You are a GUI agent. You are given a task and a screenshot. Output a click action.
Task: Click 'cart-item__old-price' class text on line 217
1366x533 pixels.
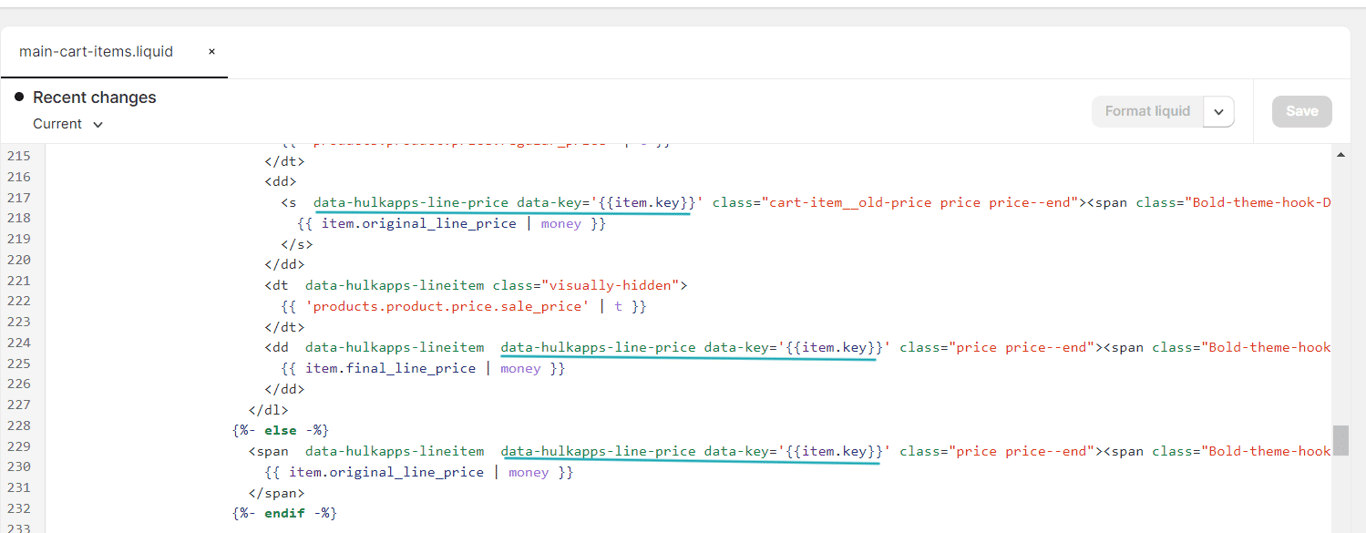(x=849, y=202)
